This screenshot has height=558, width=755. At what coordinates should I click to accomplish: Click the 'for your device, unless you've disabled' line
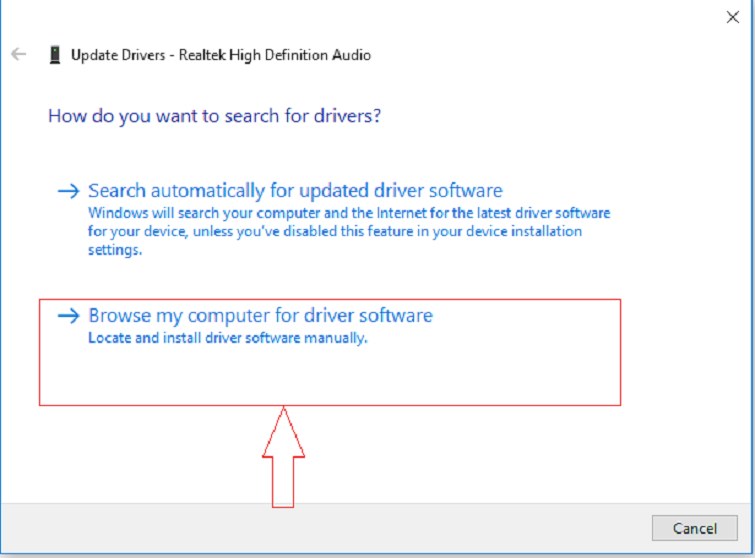(334, 231)
